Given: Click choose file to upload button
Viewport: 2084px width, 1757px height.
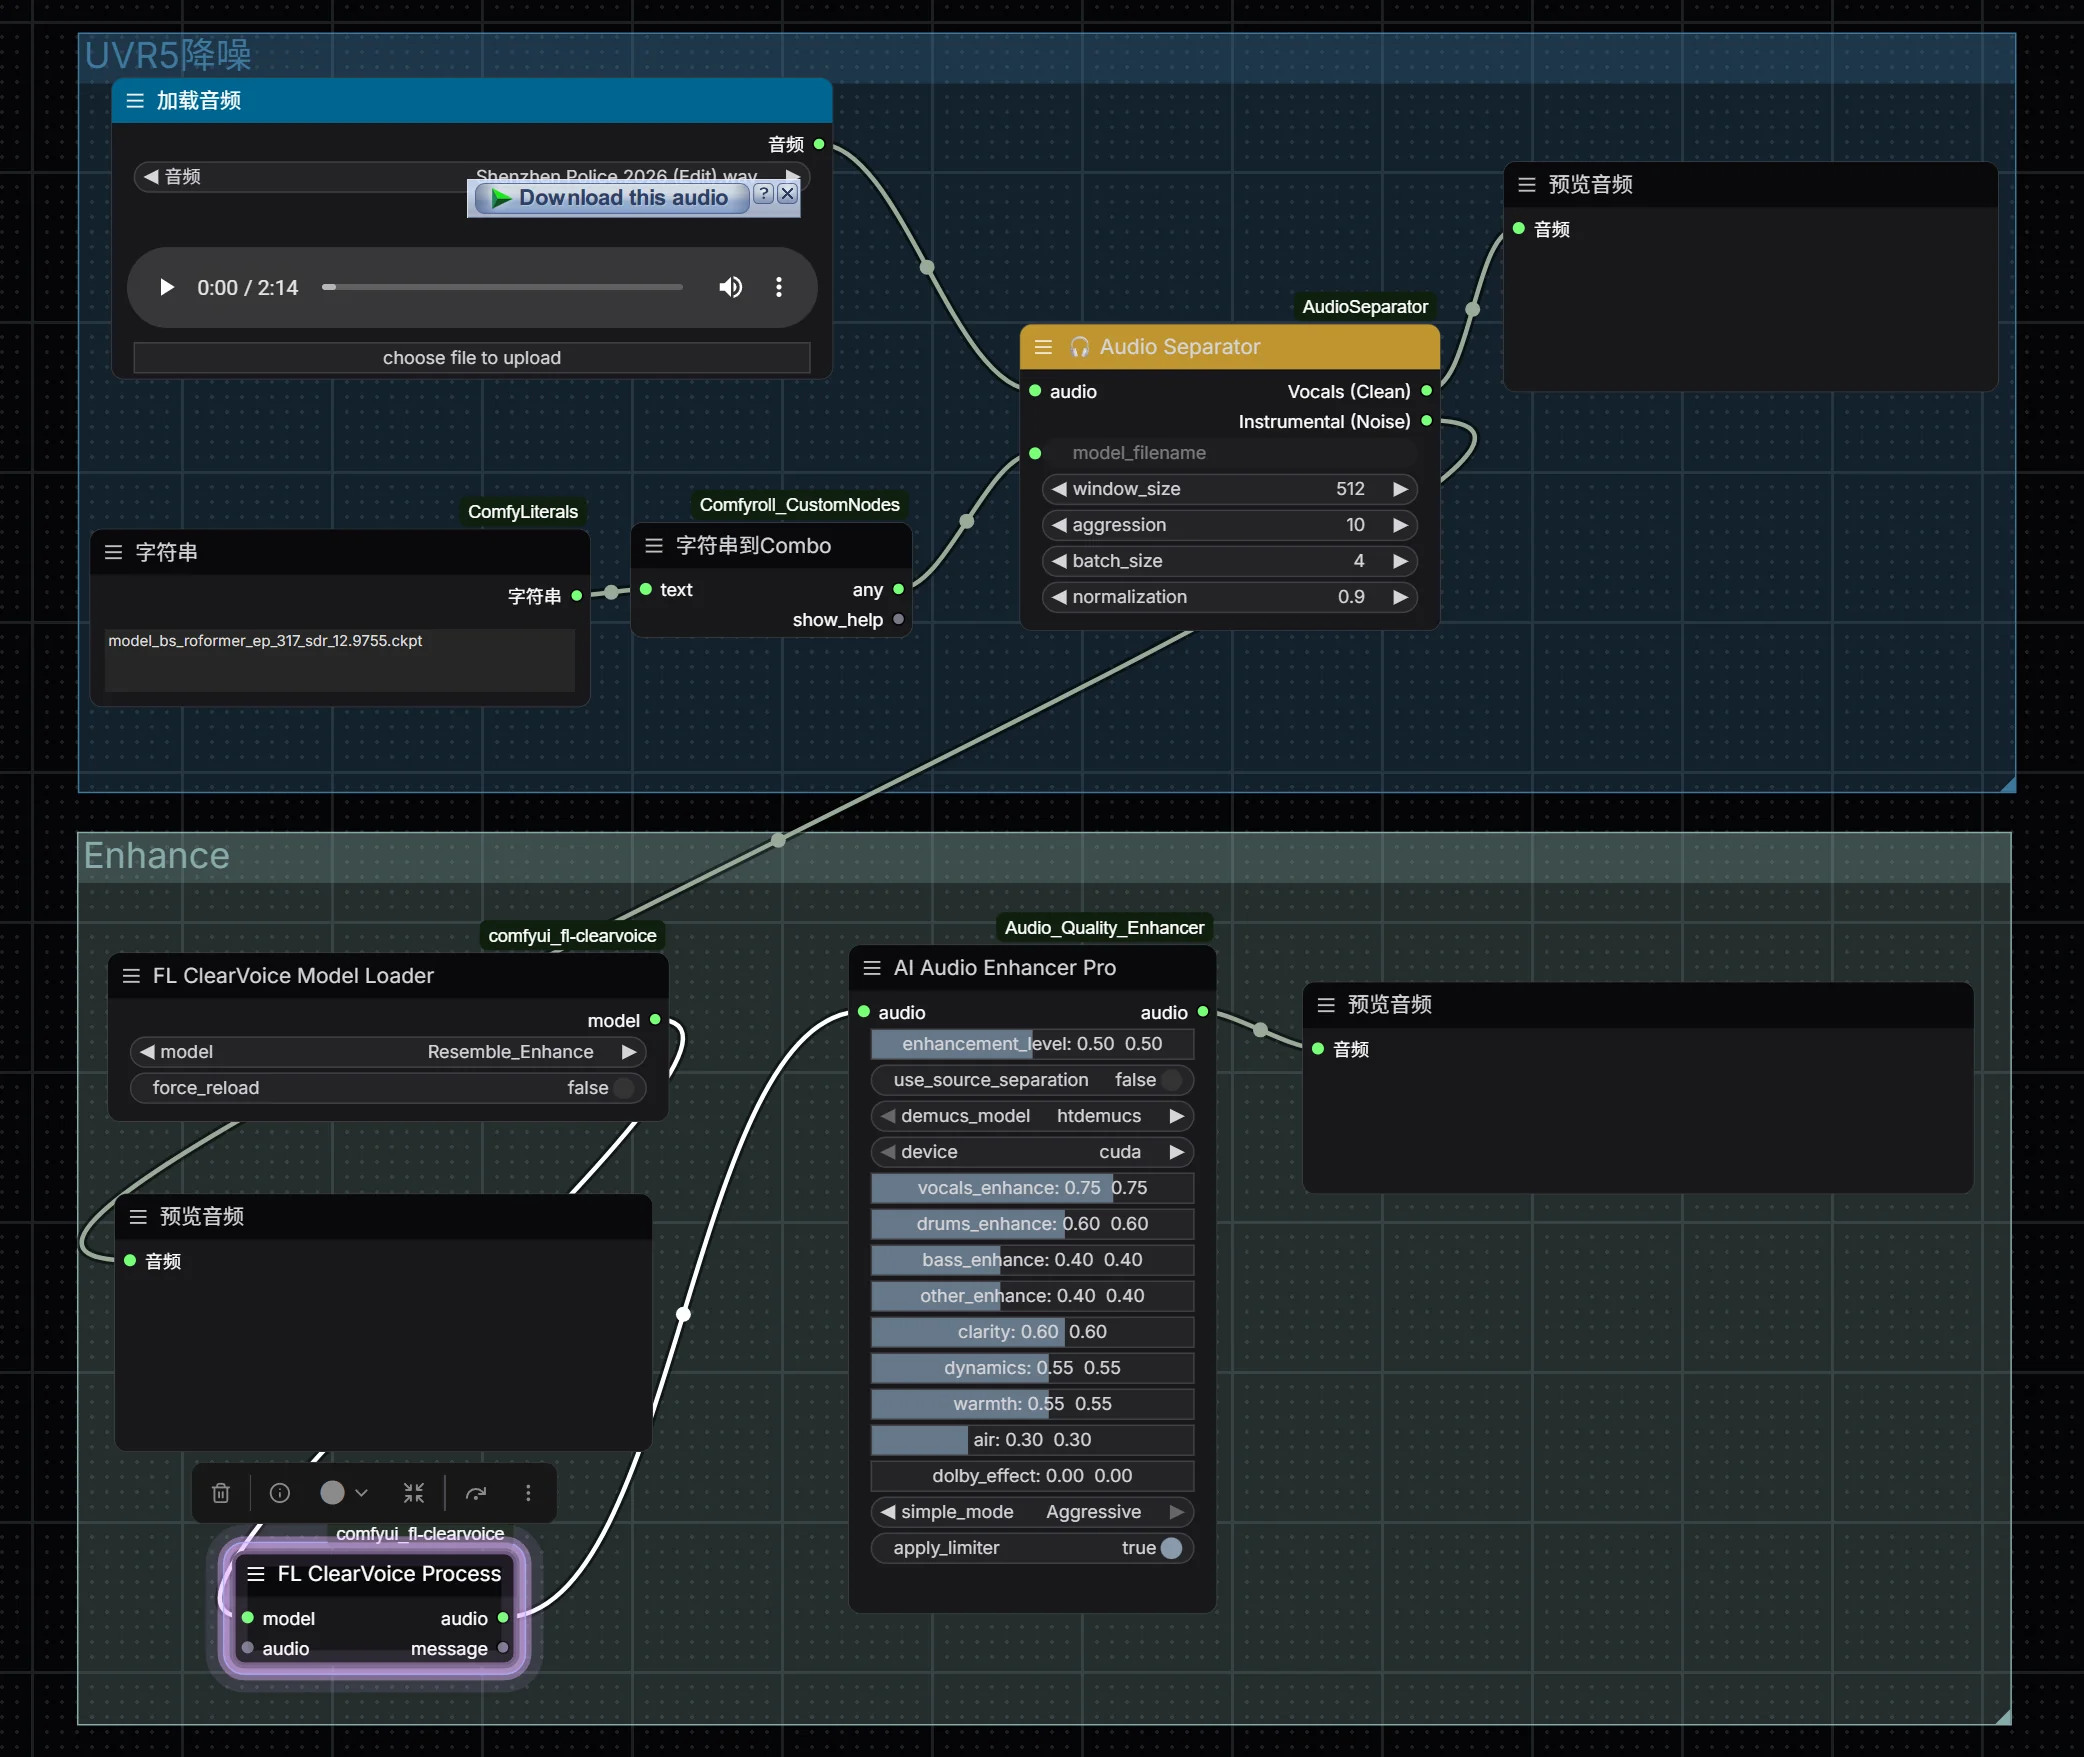Looking at the screenshot, I should tap(471, 358).
